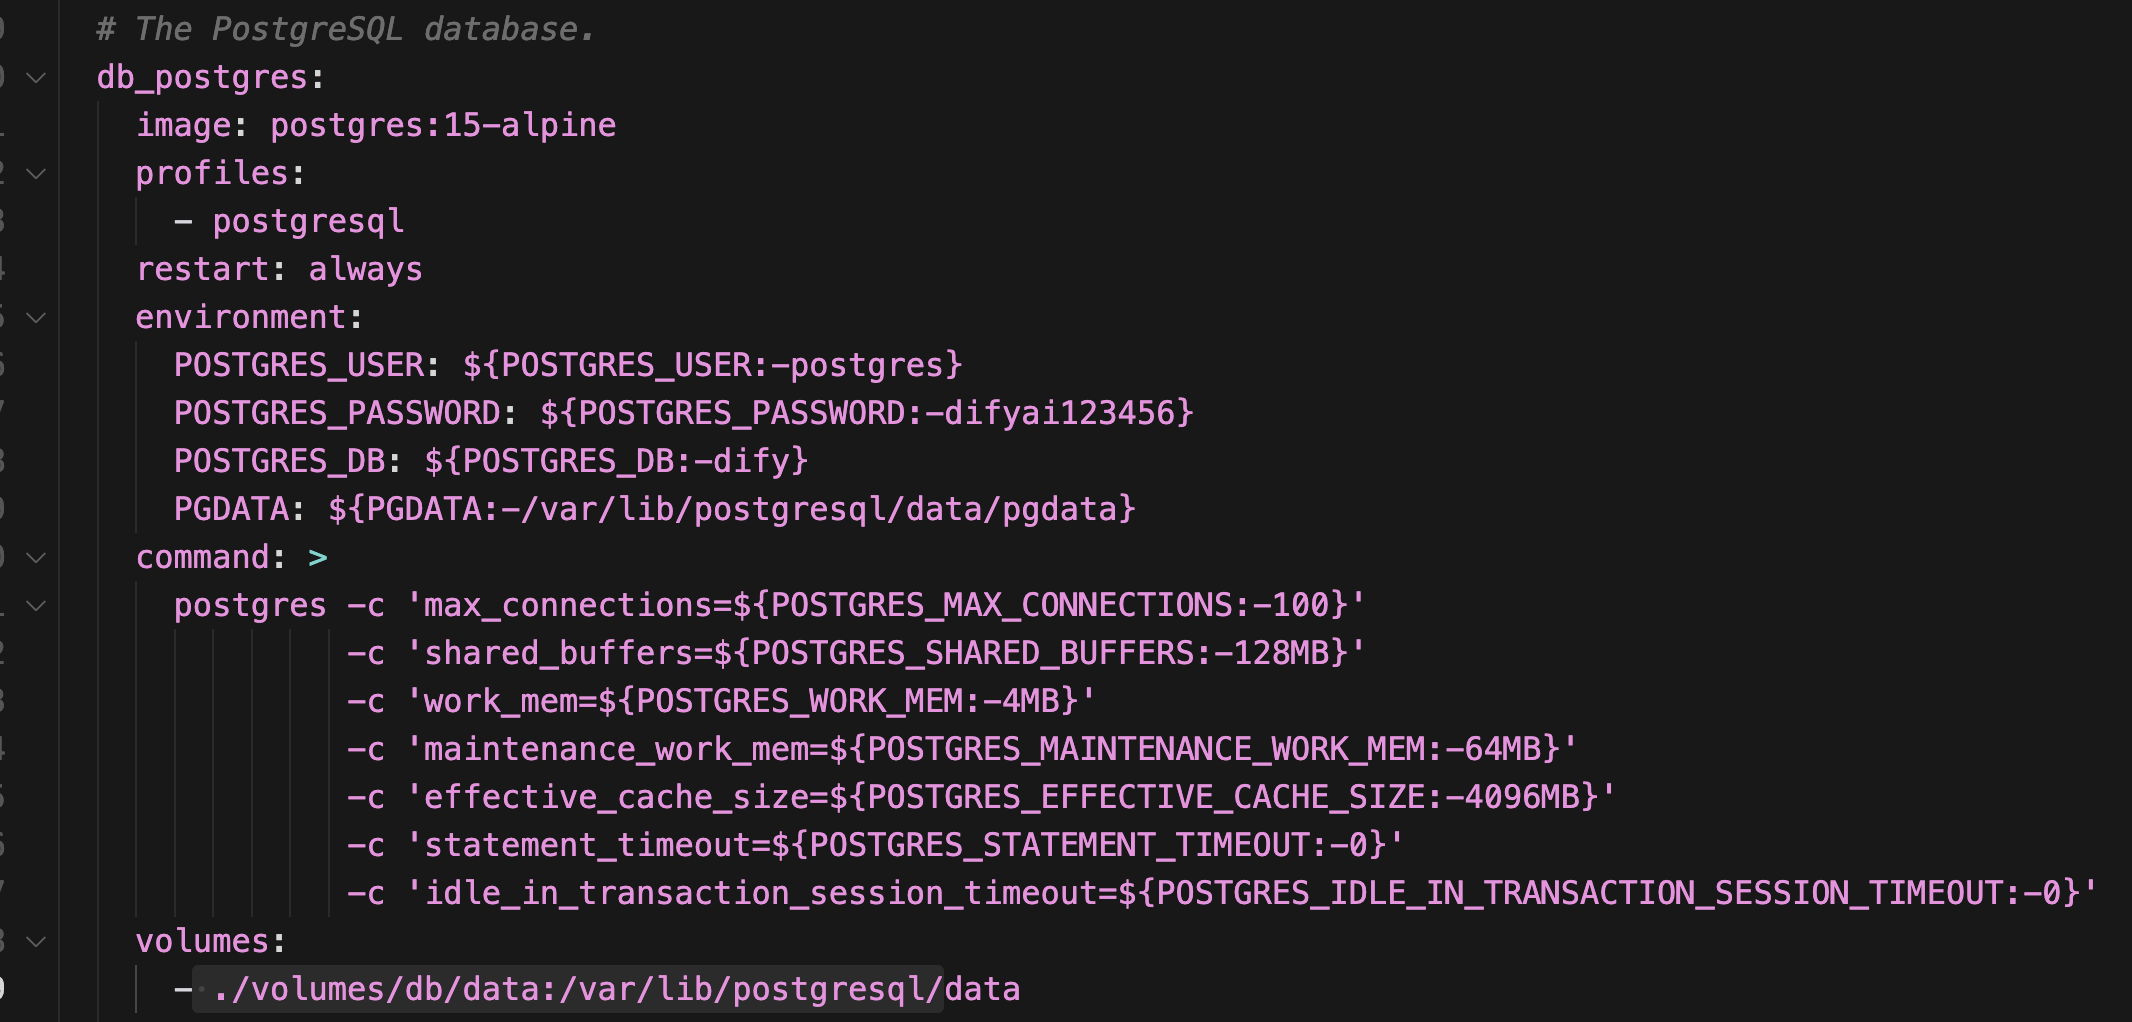The width and height of the screenshot is (2132, 1022).
Task: Click the work_mem option text
Action: pos(500,702)
